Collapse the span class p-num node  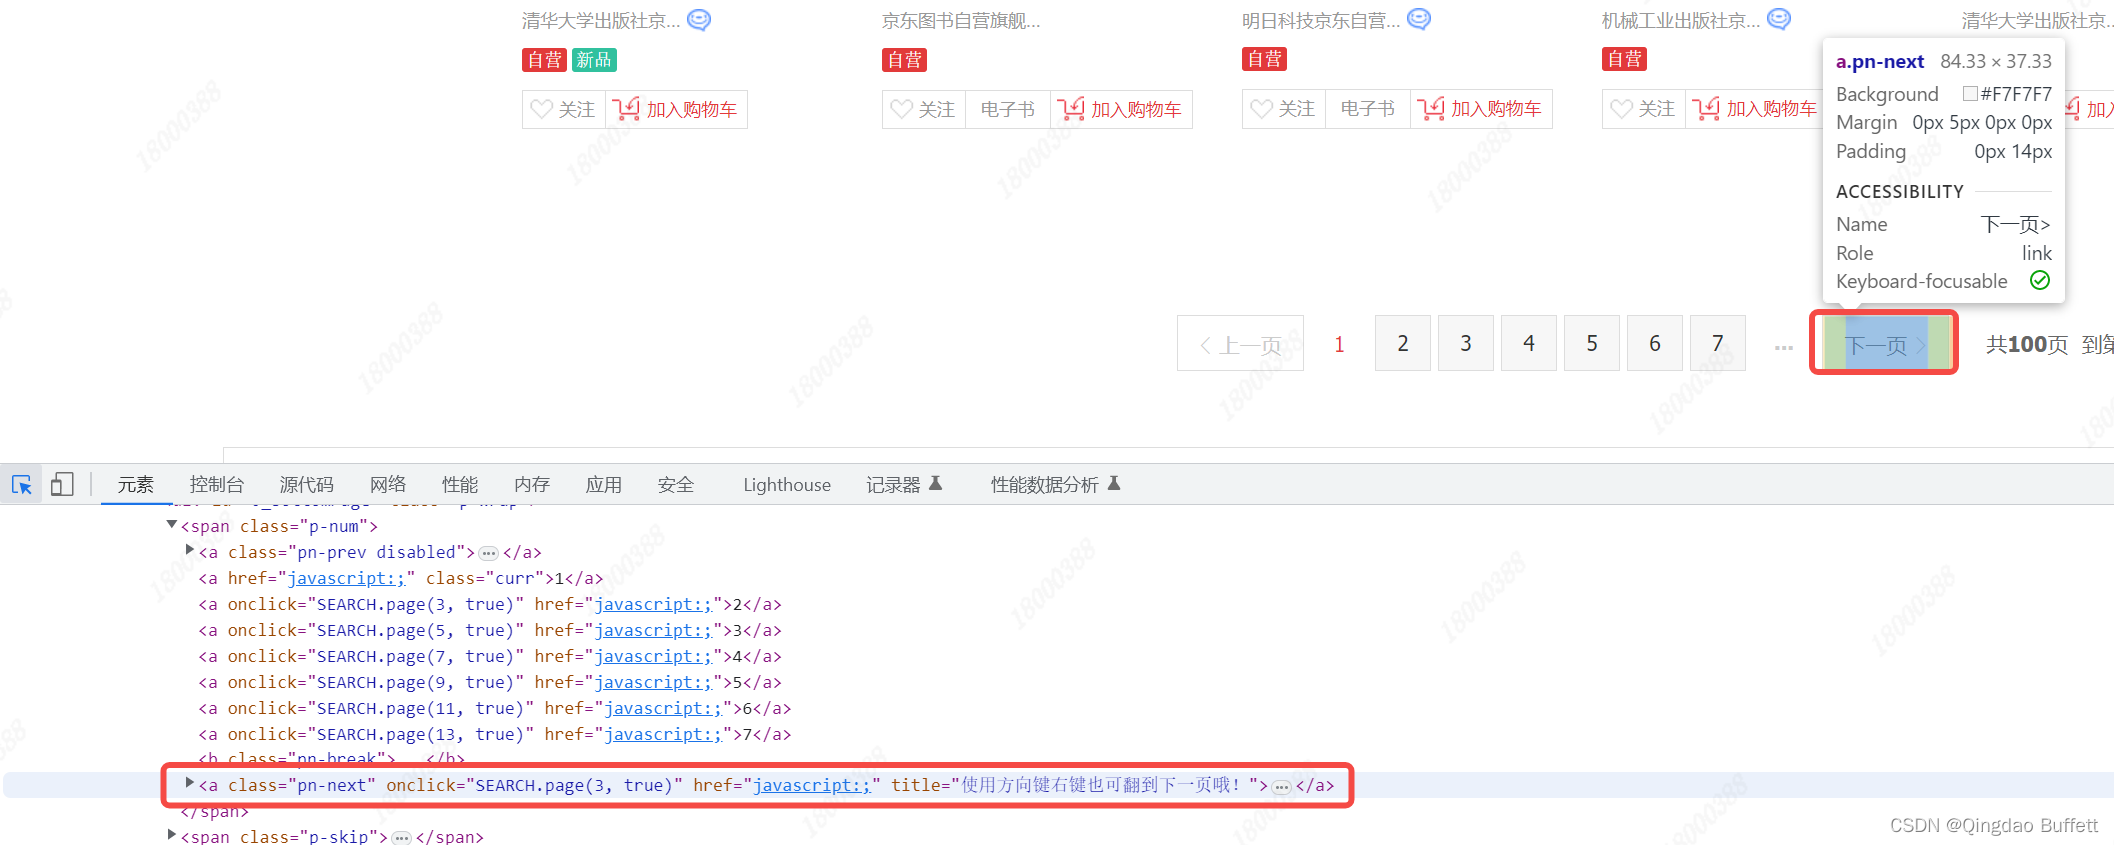(x=172, y=524)
